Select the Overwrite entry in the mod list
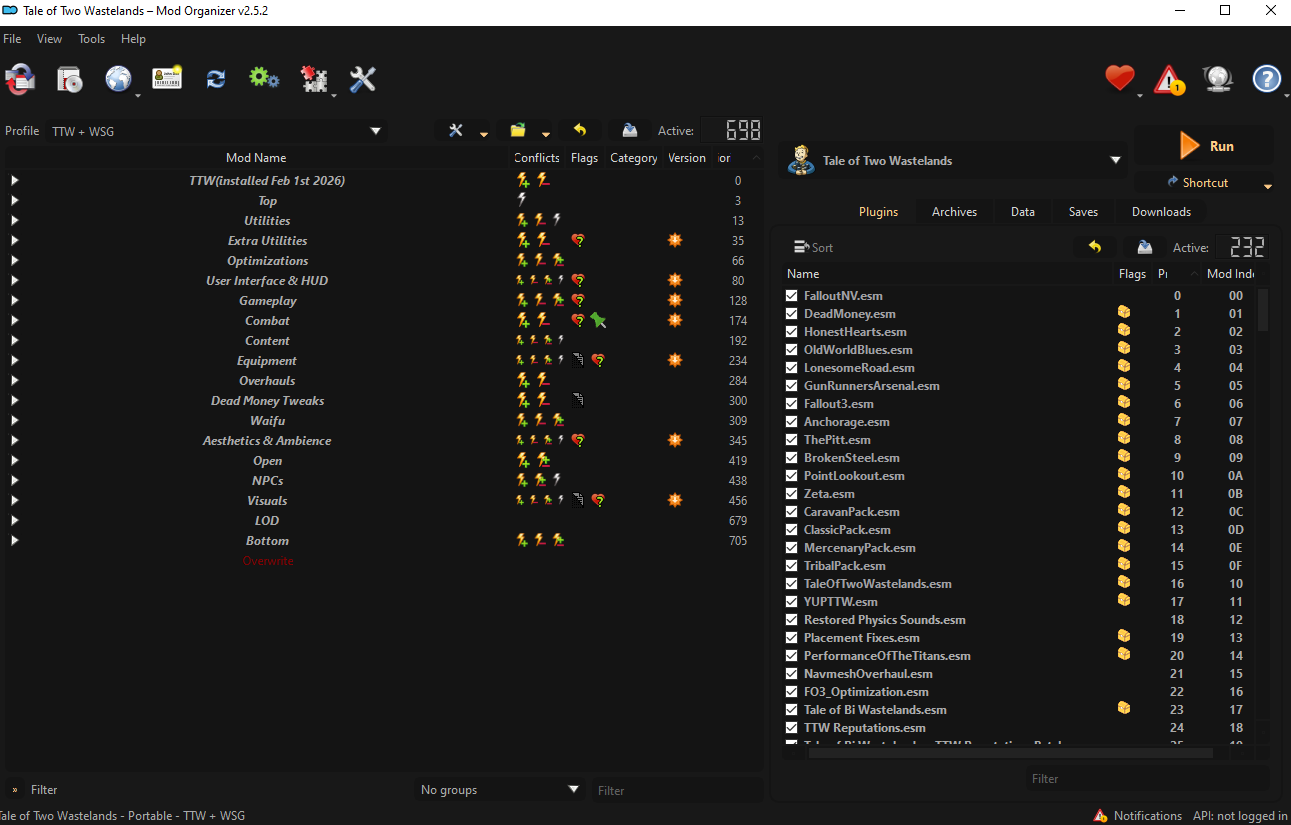 coord(268,561)
